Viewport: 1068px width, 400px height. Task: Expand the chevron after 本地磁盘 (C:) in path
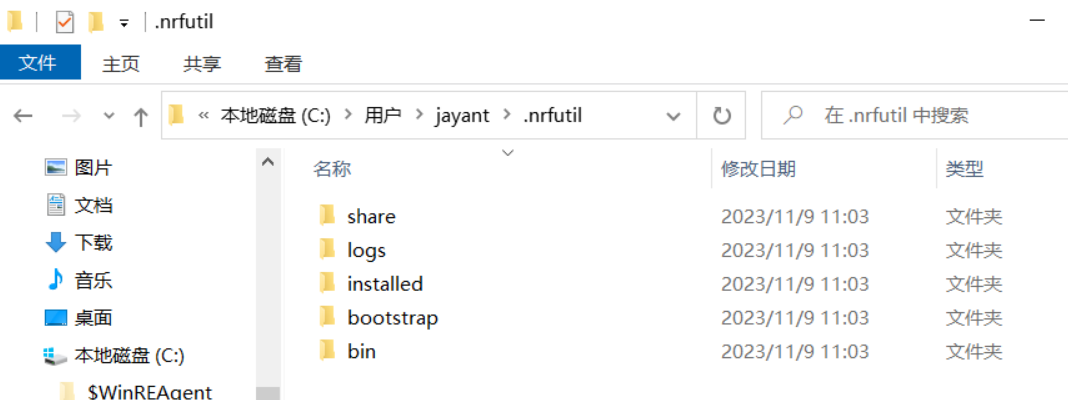(348, 115)
